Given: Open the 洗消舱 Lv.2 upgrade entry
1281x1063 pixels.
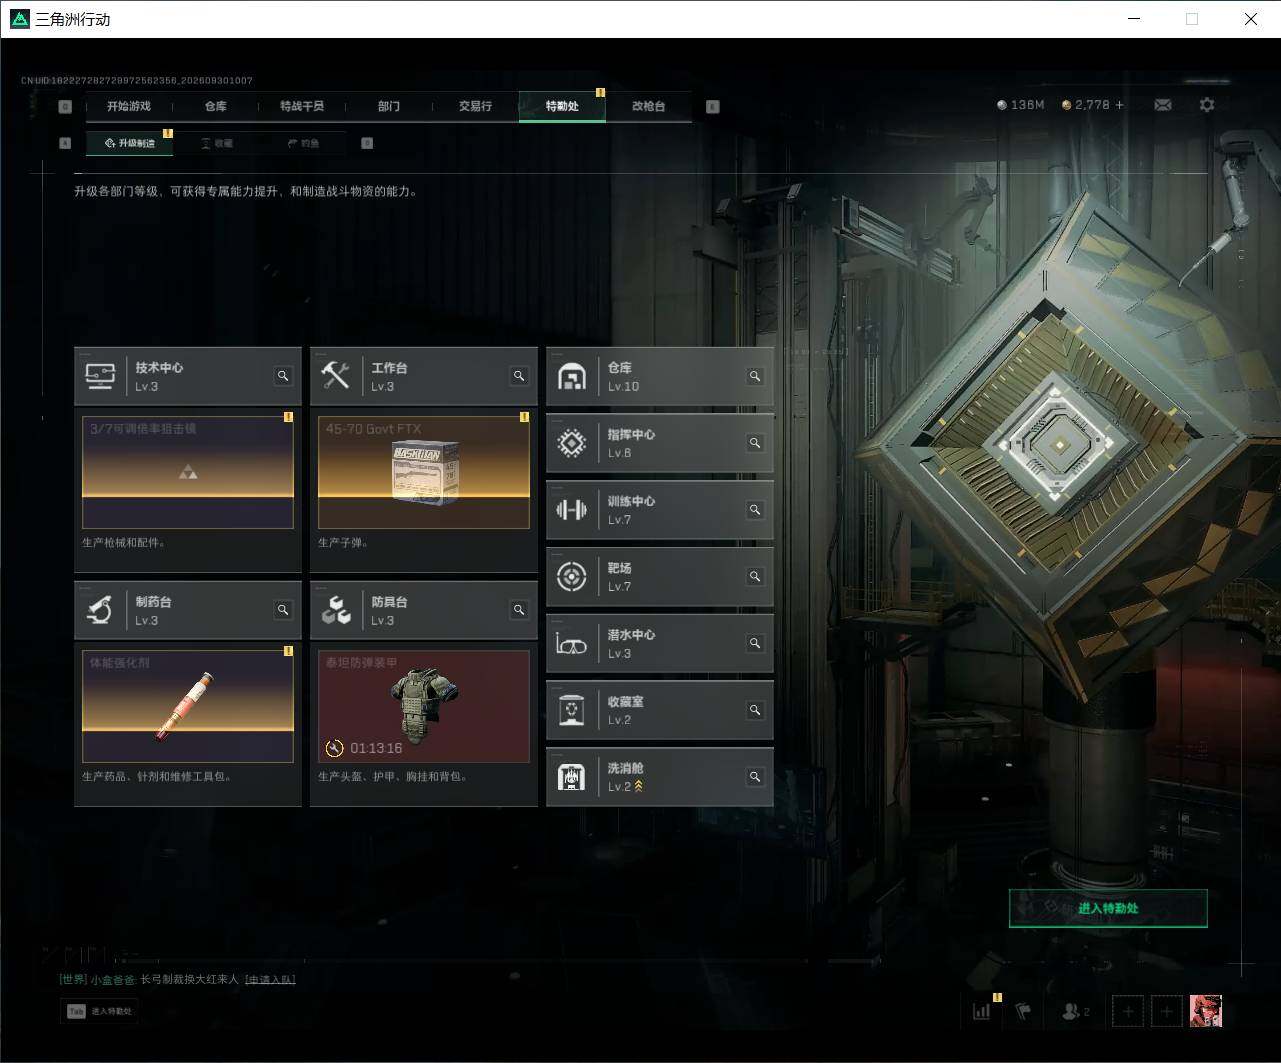Looking at the screenshot, I should click(660, 777).
